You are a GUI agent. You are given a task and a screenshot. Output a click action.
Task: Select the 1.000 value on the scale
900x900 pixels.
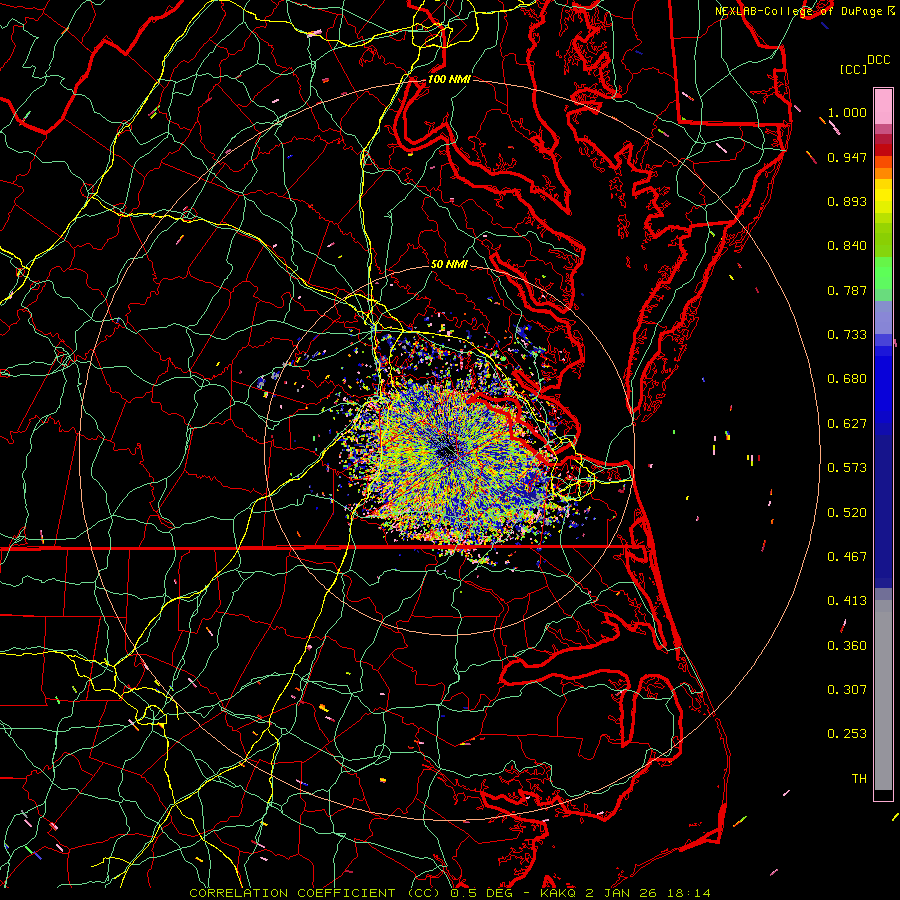pos(847,112)
